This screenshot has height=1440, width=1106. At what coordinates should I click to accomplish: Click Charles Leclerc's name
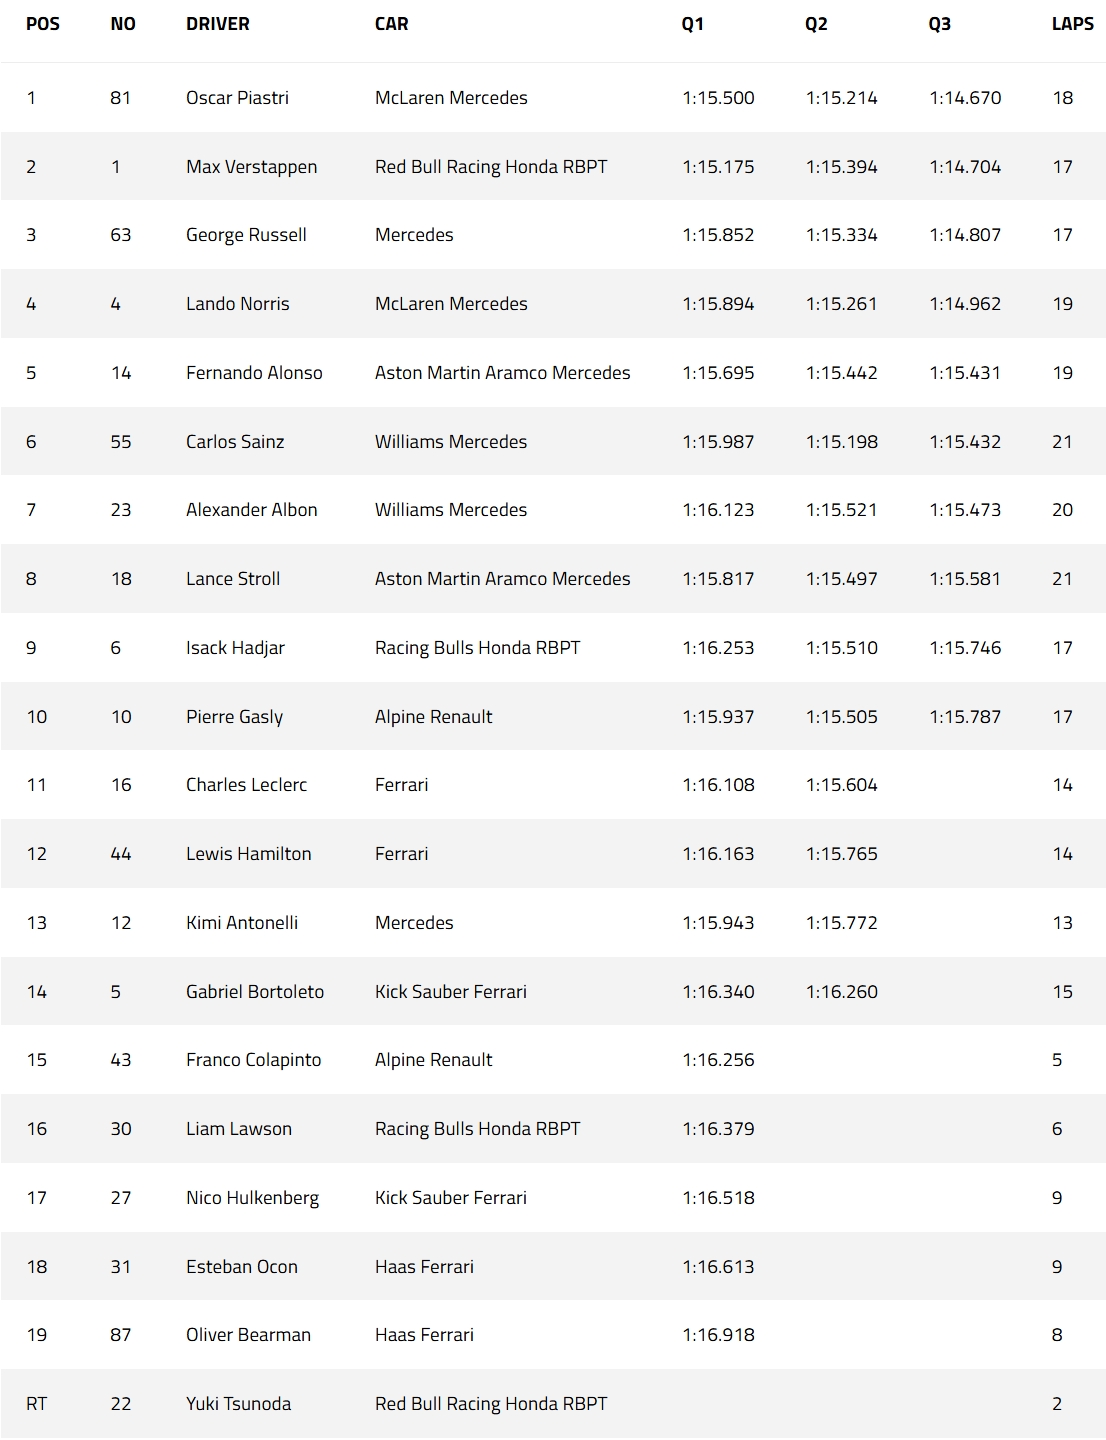point(246,785)
